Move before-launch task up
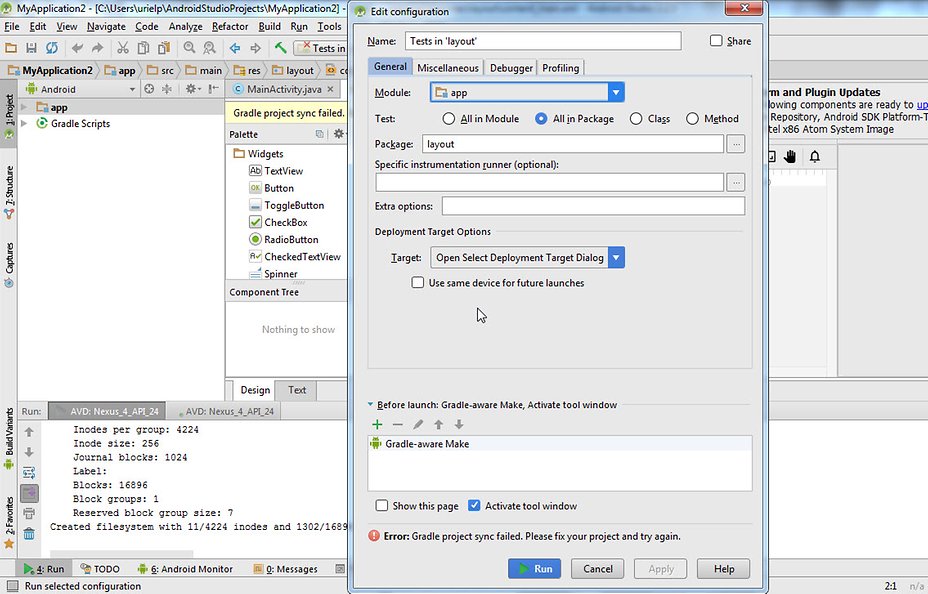 439,424
